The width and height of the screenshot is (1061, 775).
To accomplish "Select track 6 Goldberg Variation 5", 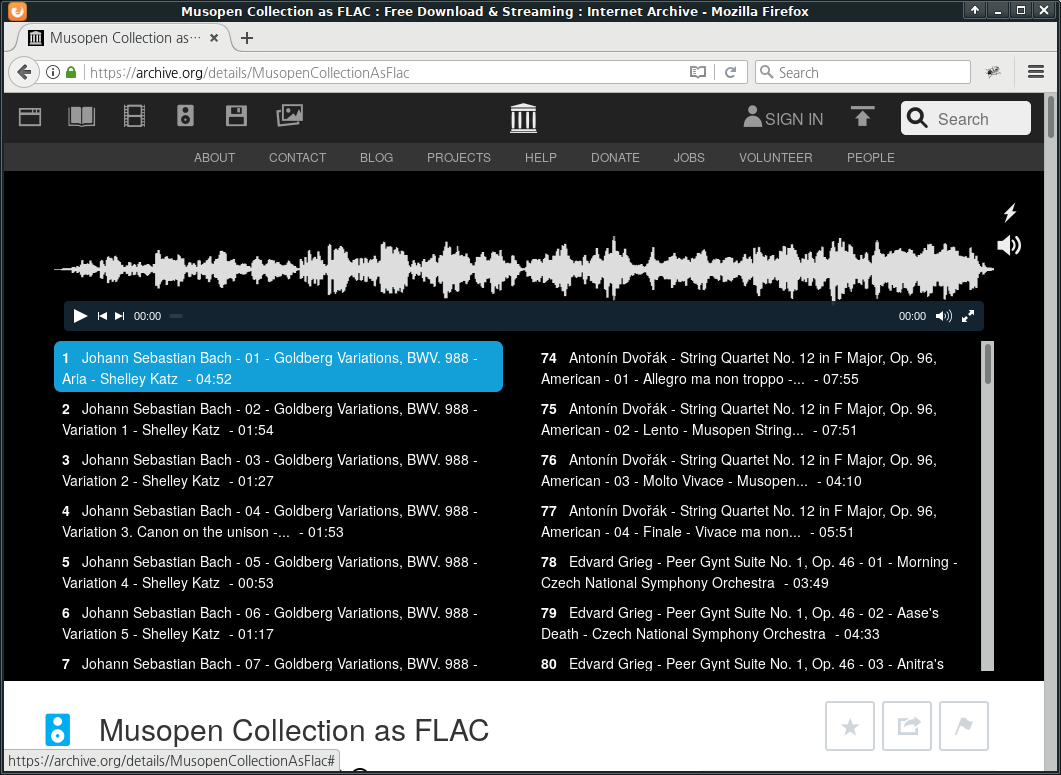I will pyautogui.click(x=278, y=623).
